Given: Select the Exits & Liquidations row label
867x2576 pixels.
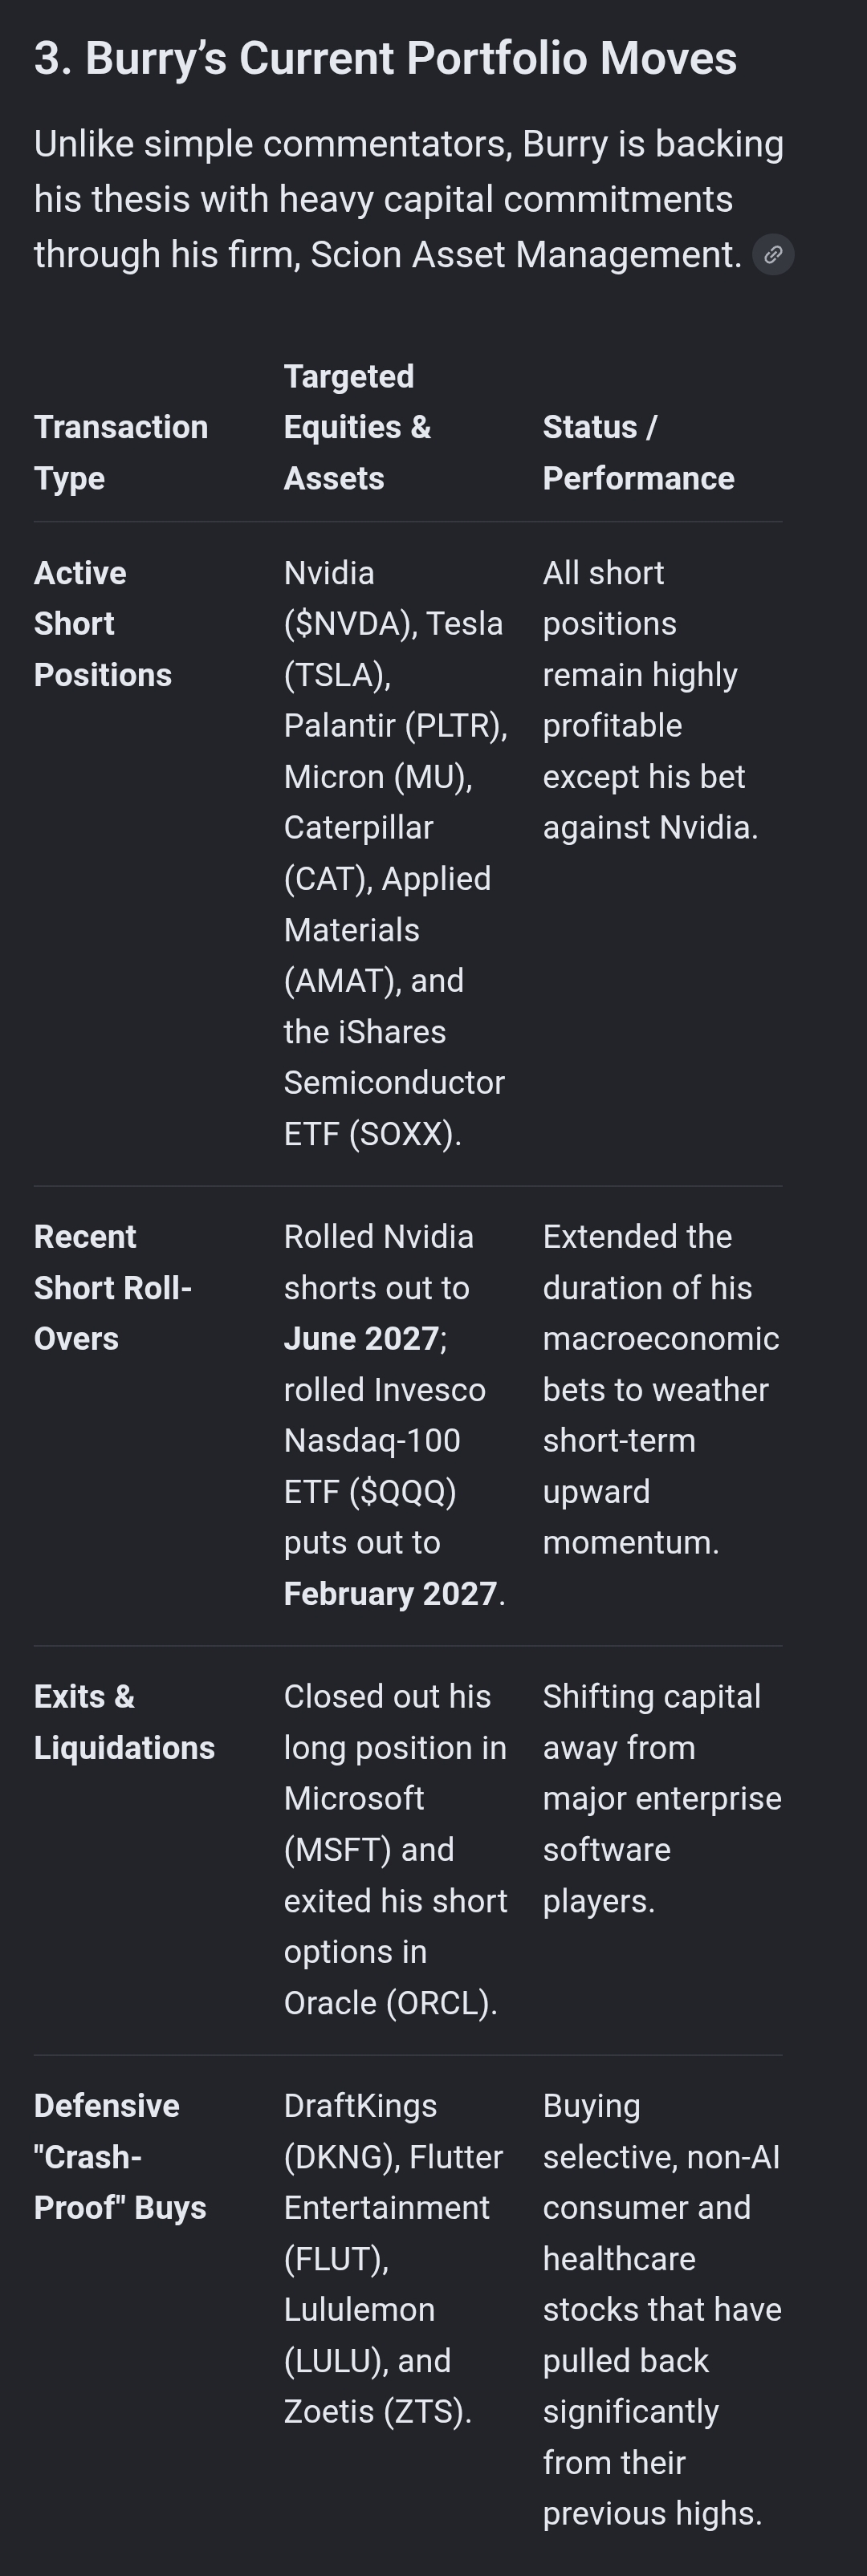Looking at the screenshot, I should [x=124, y=1722].
